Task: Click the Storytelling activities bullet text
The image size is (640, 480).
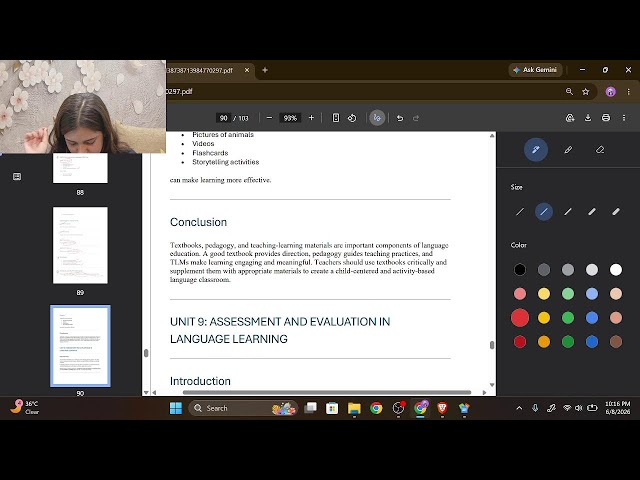Action: tap(226, 162)
